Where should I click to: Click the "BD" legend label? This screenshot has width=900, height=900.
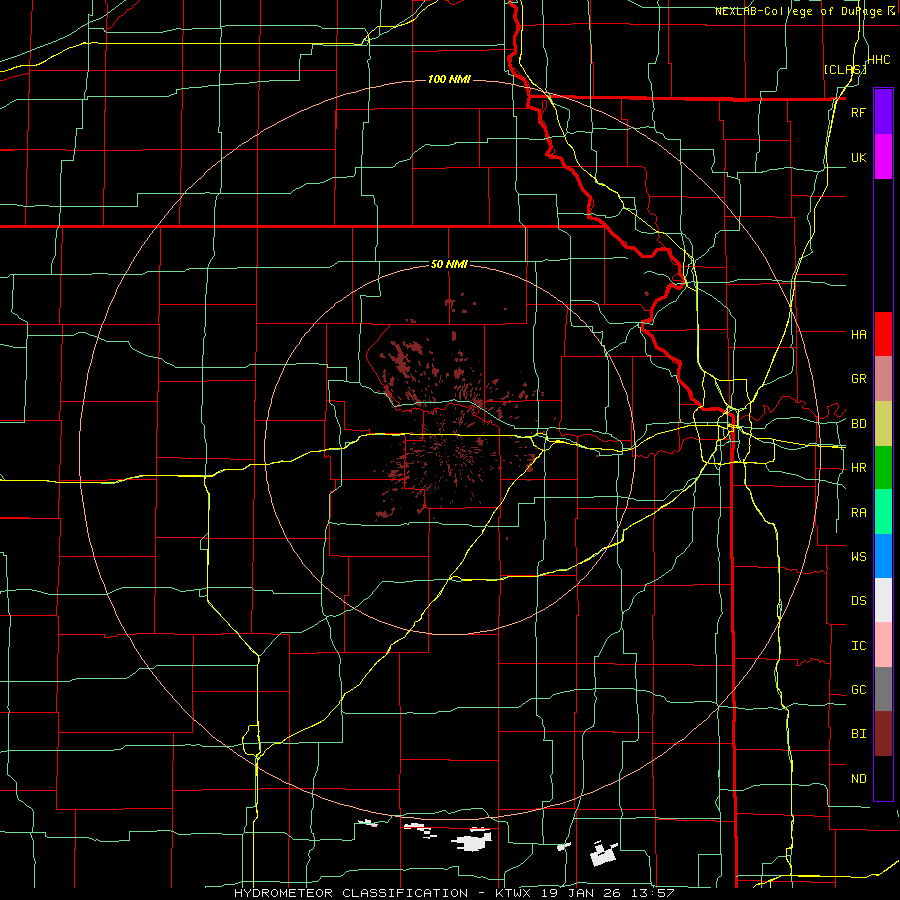point(858,424)
